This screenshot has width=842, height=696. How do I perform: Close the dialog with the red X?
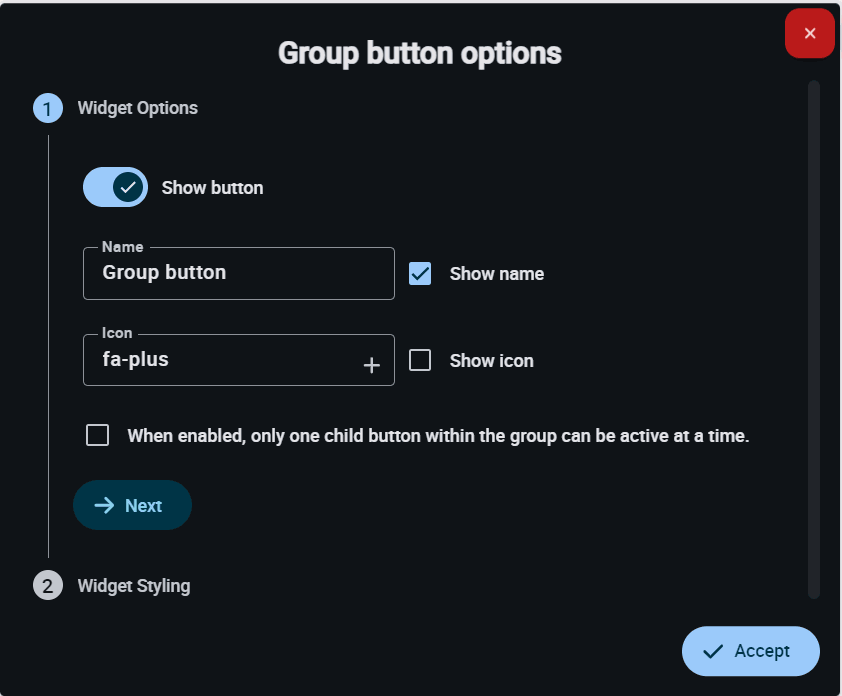point(810,33)
